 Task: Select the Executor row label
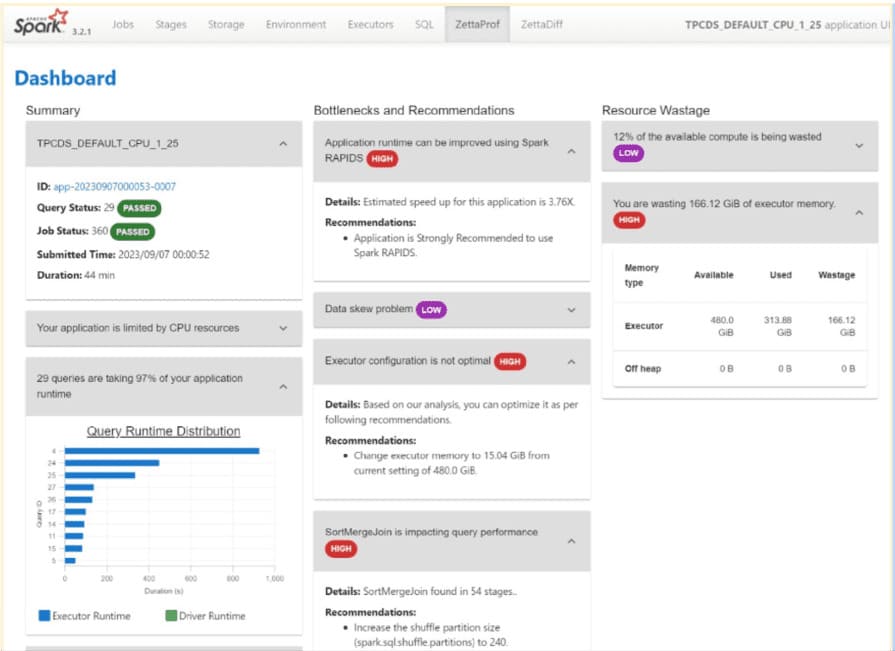(644, 326)
